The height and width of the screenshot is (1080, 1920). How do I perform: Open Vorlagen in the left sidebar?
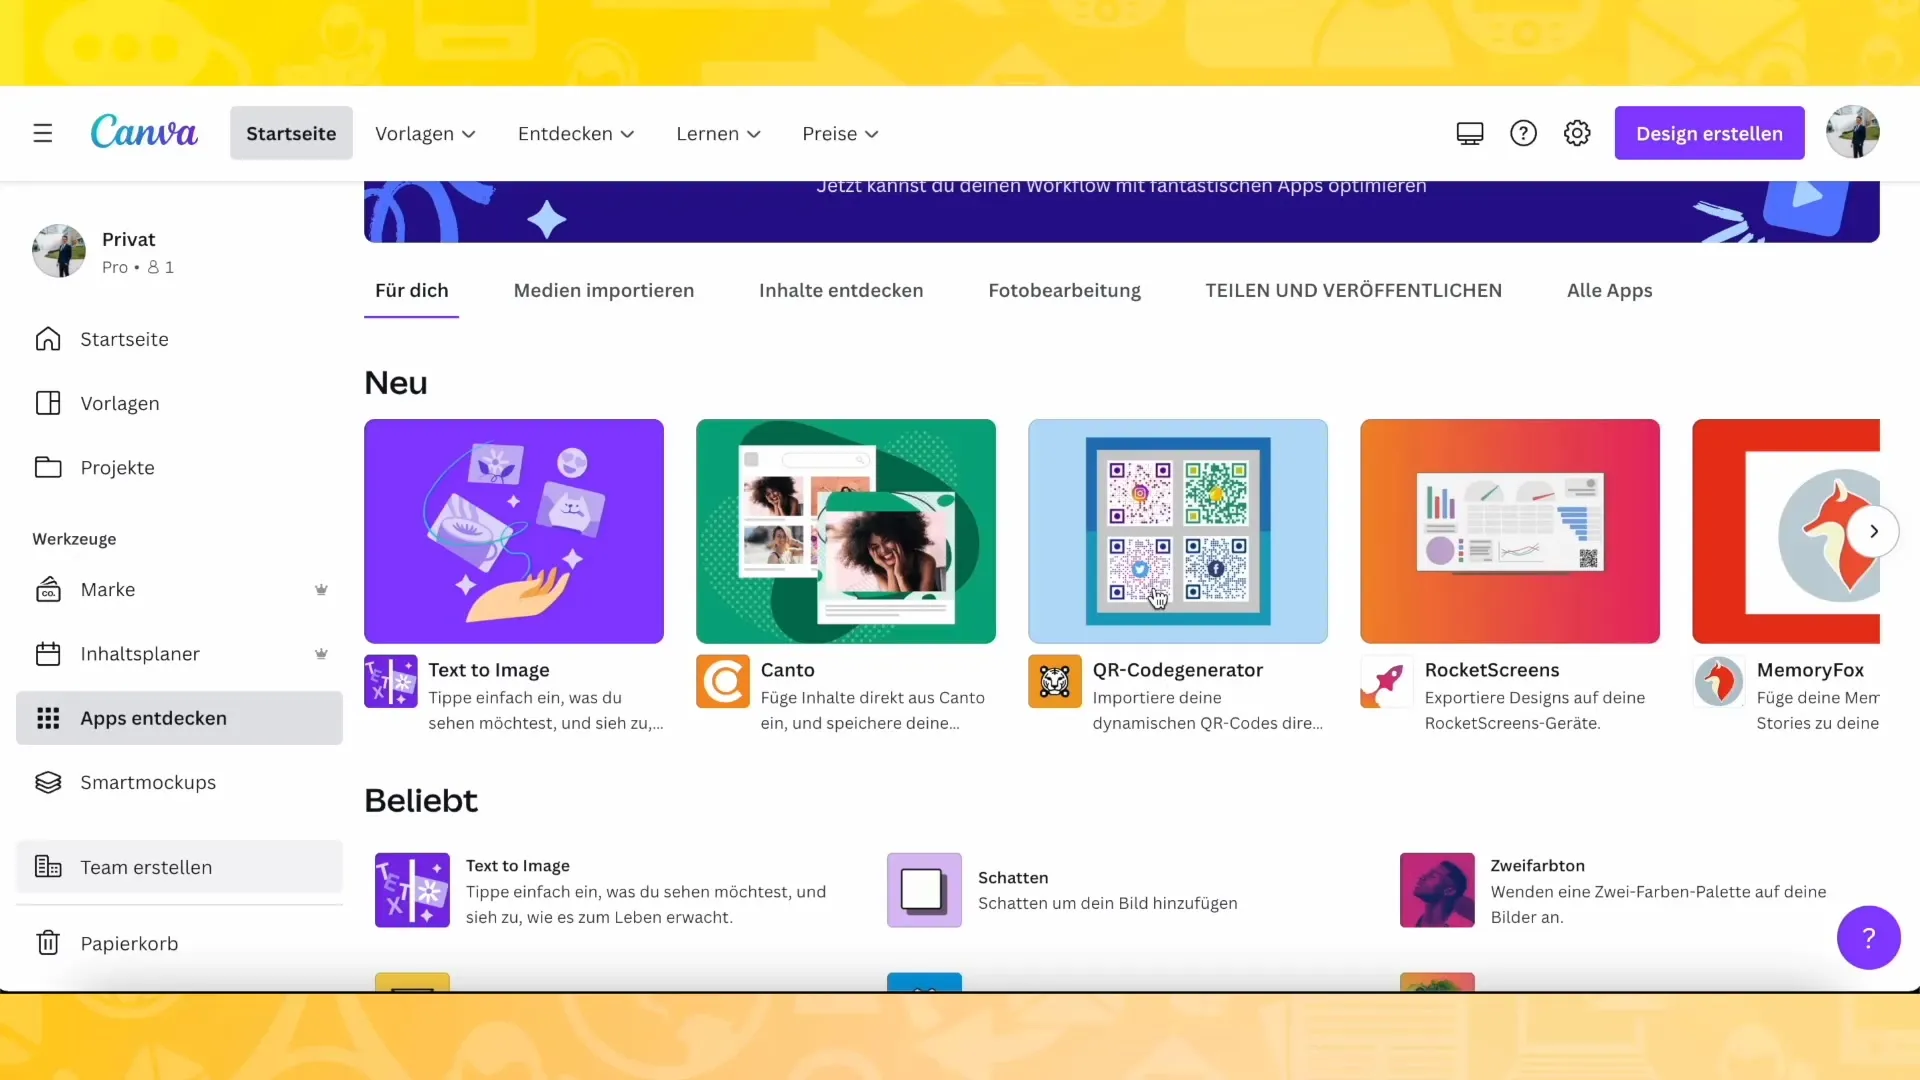tap(179, 403)
